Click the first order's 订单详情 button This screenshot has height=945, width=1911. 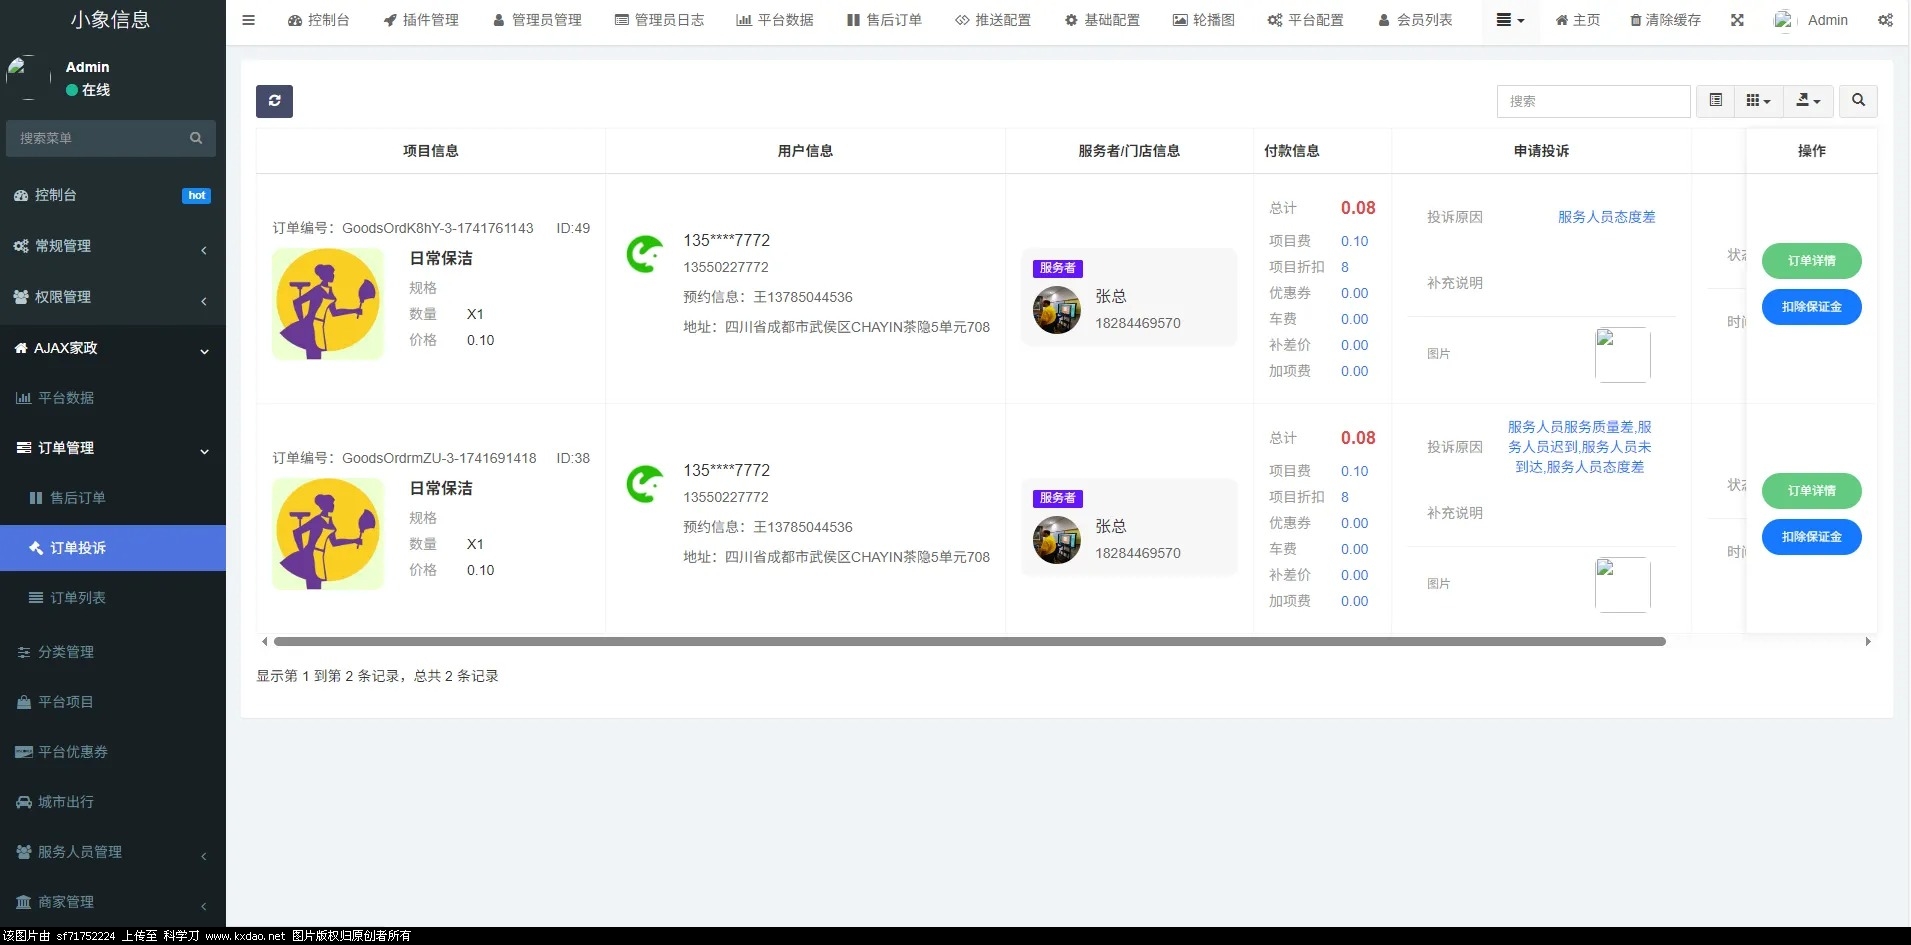(1811, 261)
